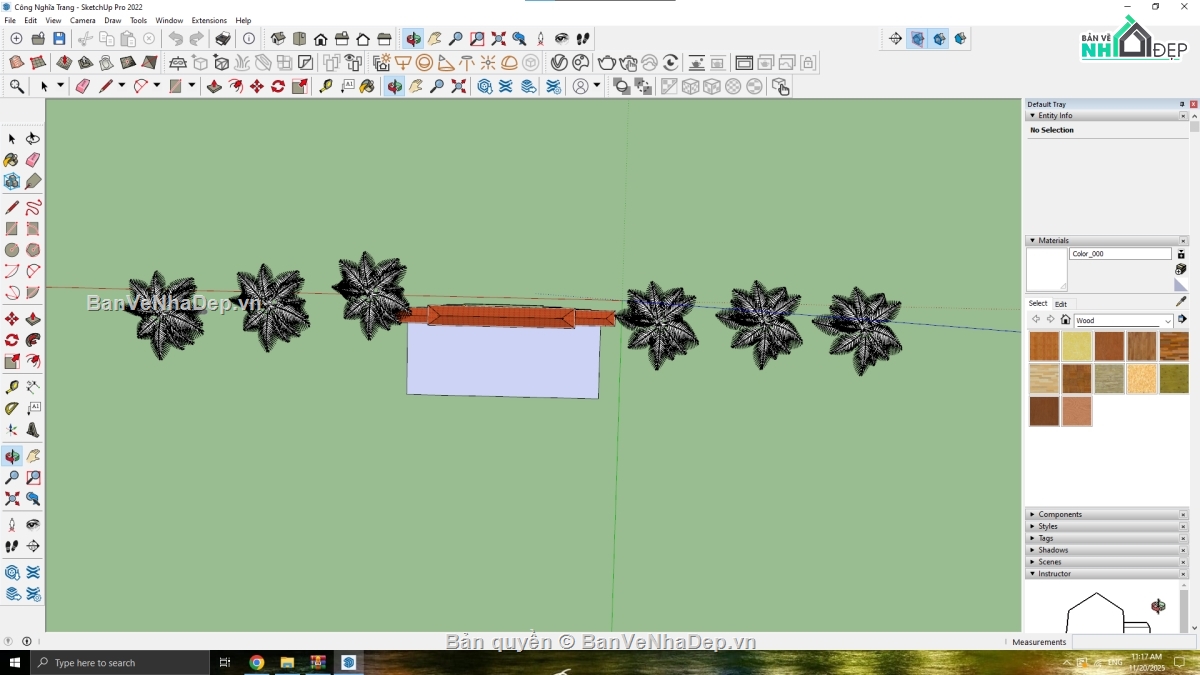Click the Materials home icon
1200x675 pixels.
point(1065,320)
